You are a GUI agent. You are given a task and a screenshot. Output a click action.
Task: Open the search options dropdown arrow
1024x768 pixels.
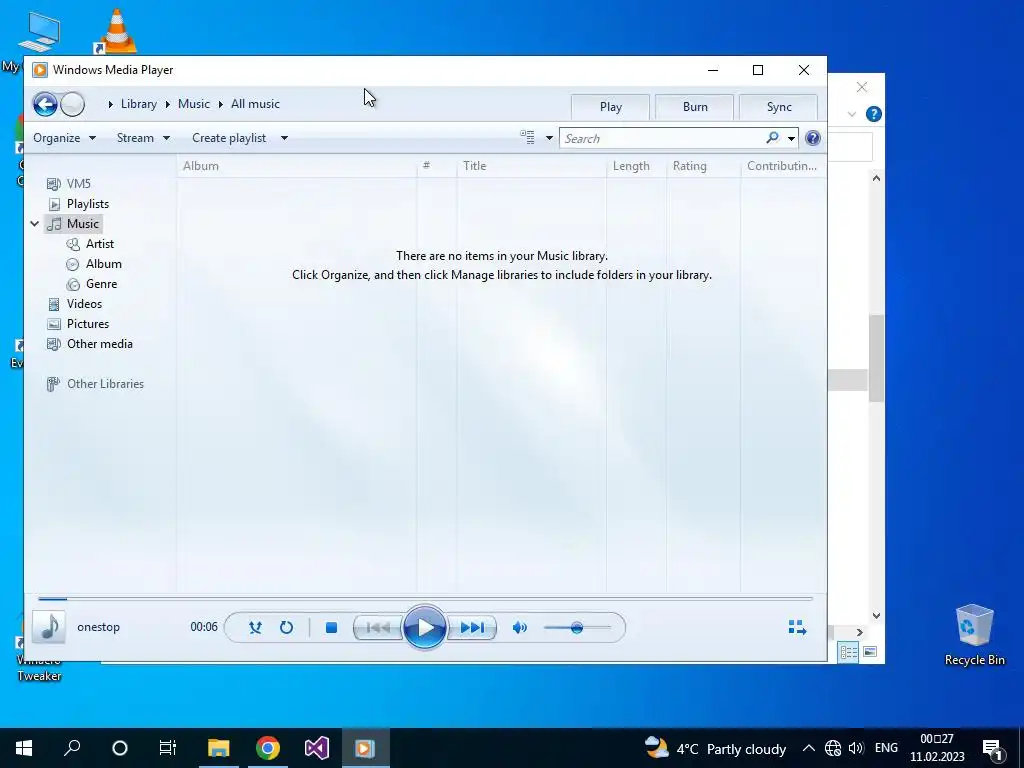(791, 138)
